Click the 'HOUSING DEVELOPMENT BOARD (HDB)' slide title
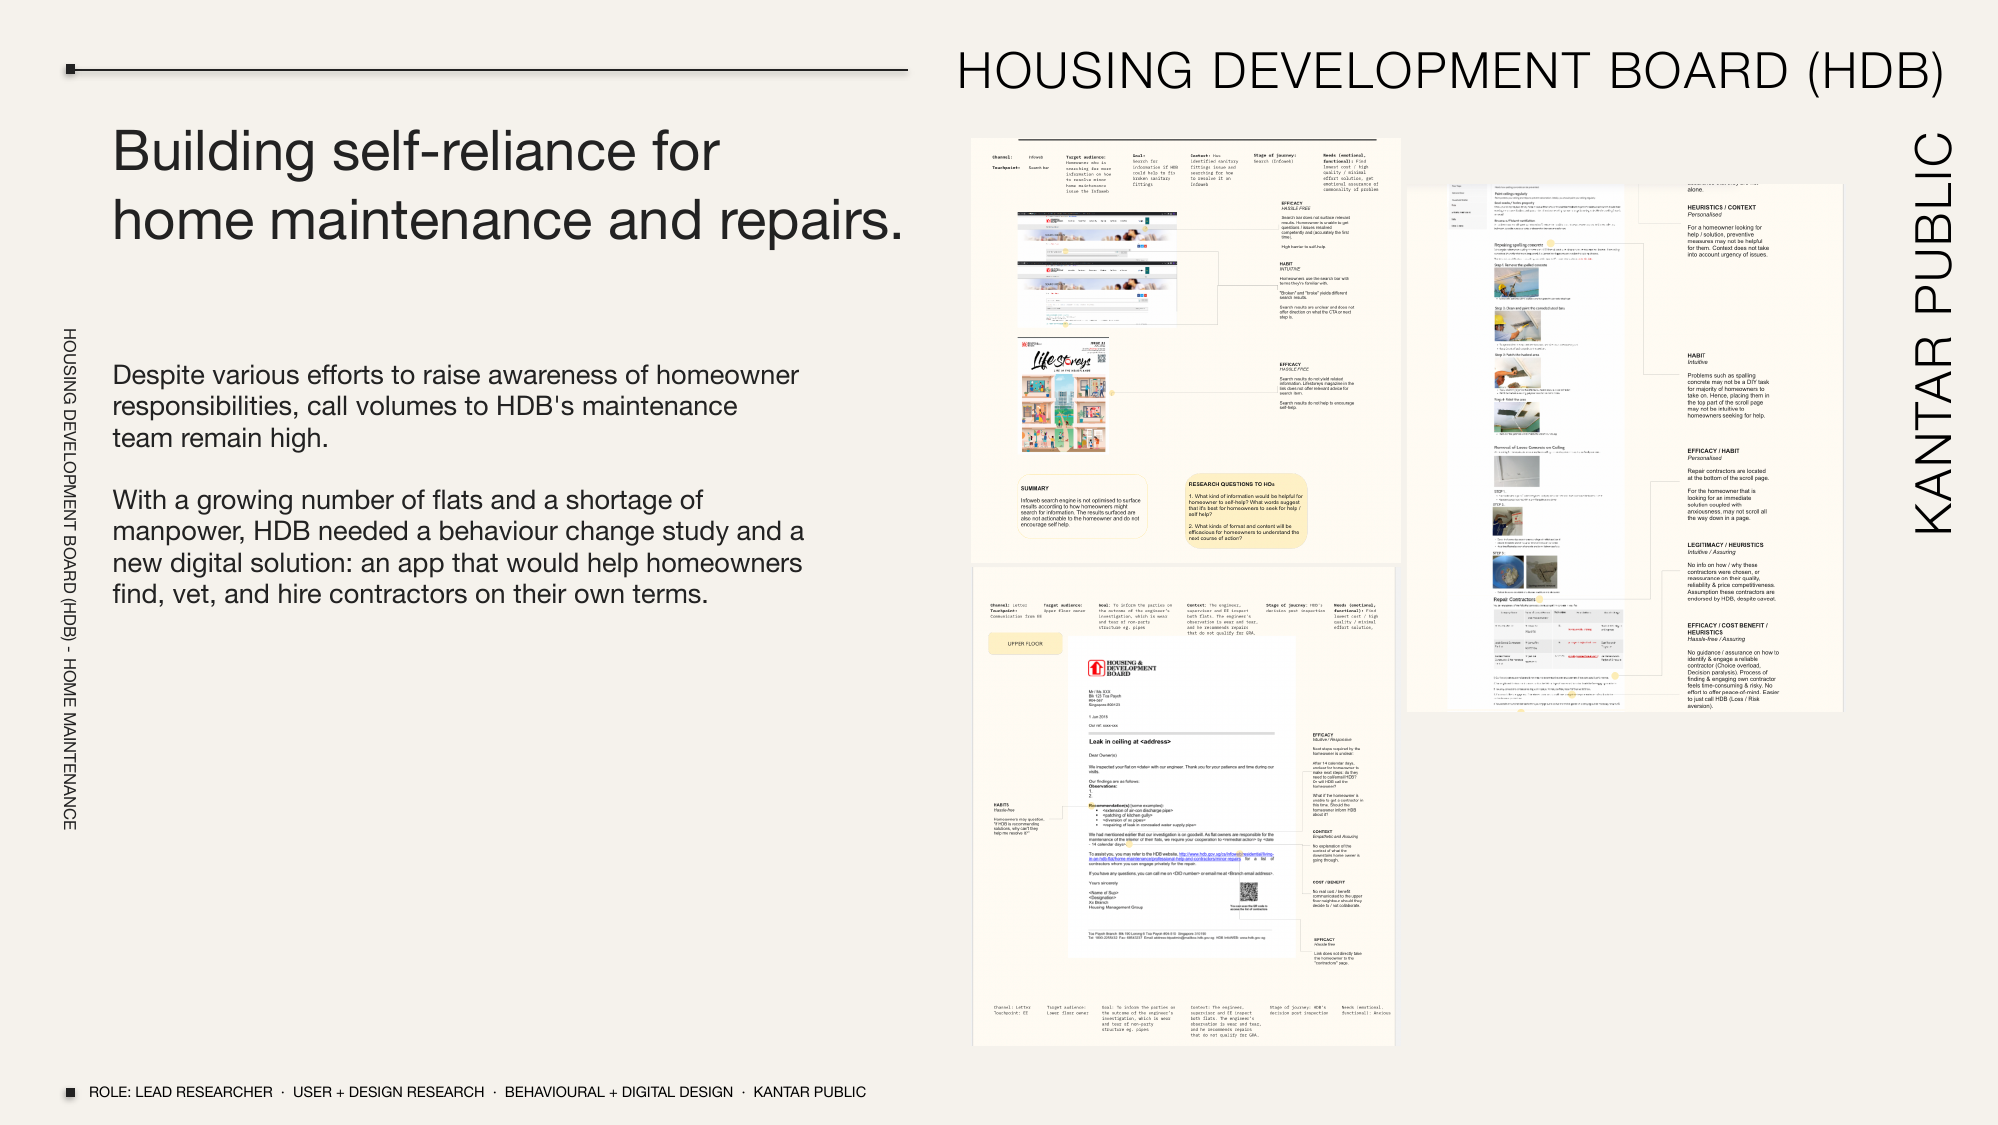This screenshot has height=1125, width=1998. point(1450,71)
